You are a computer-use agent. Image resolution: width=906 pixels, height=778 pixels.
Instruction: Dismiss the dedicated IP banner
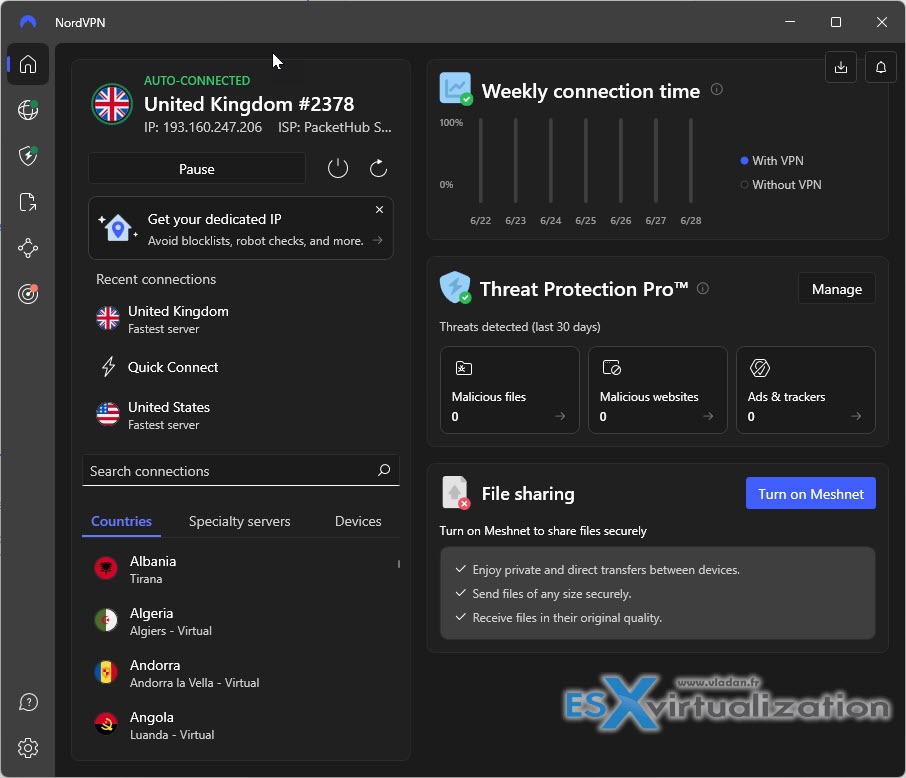(379, 209)
